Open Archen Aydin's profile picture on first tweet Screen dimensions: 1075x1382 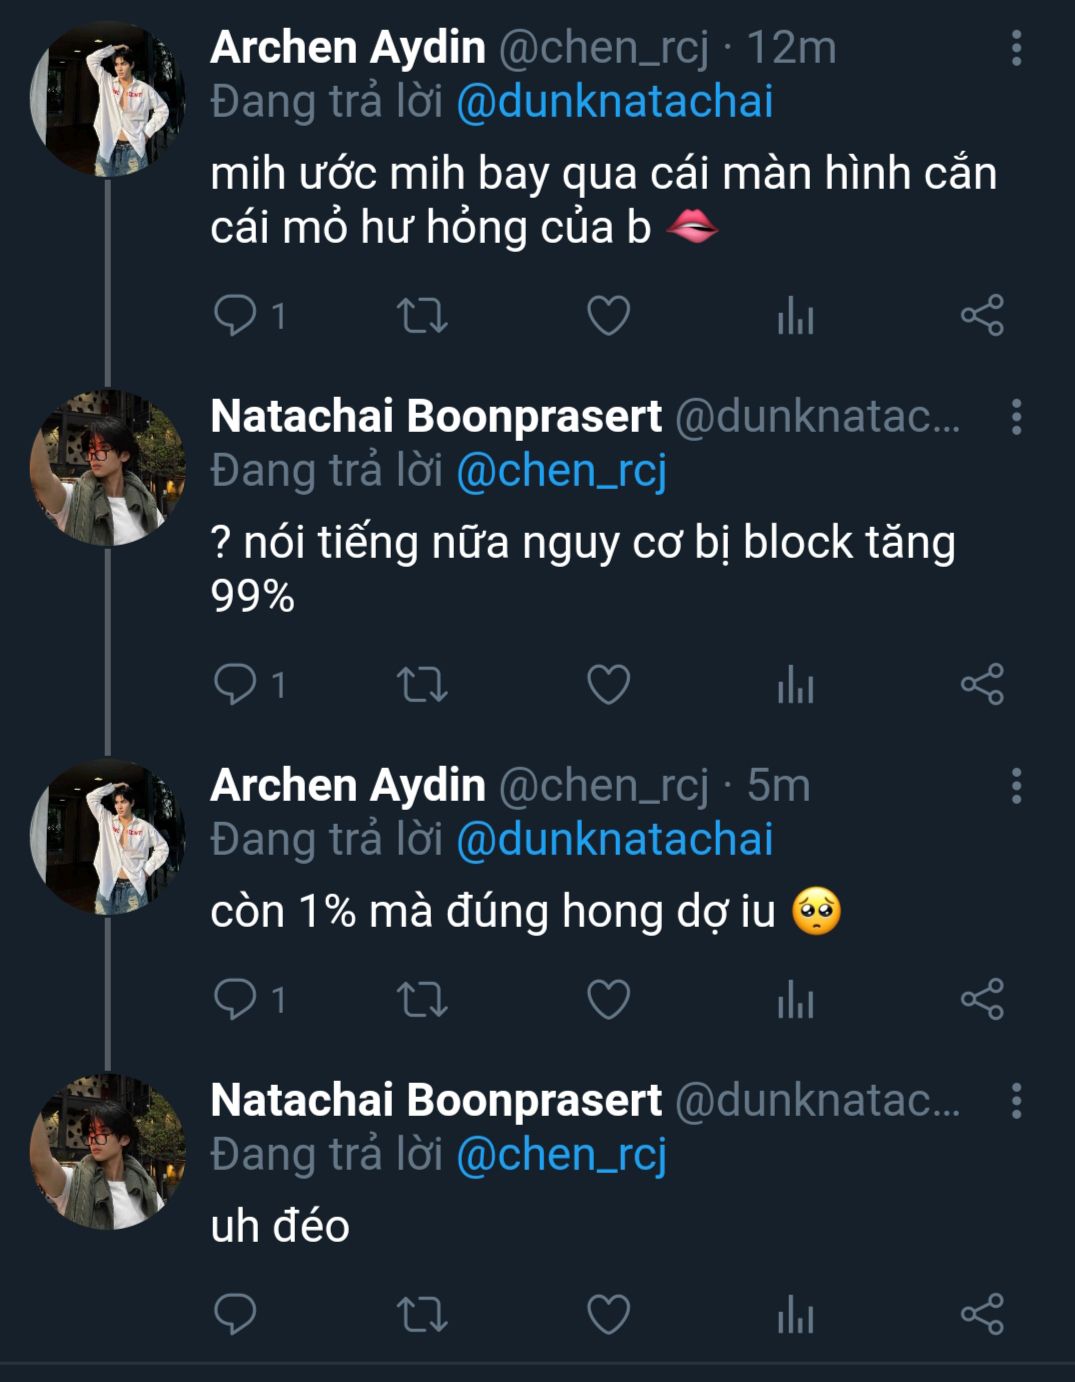pos(107,100)
